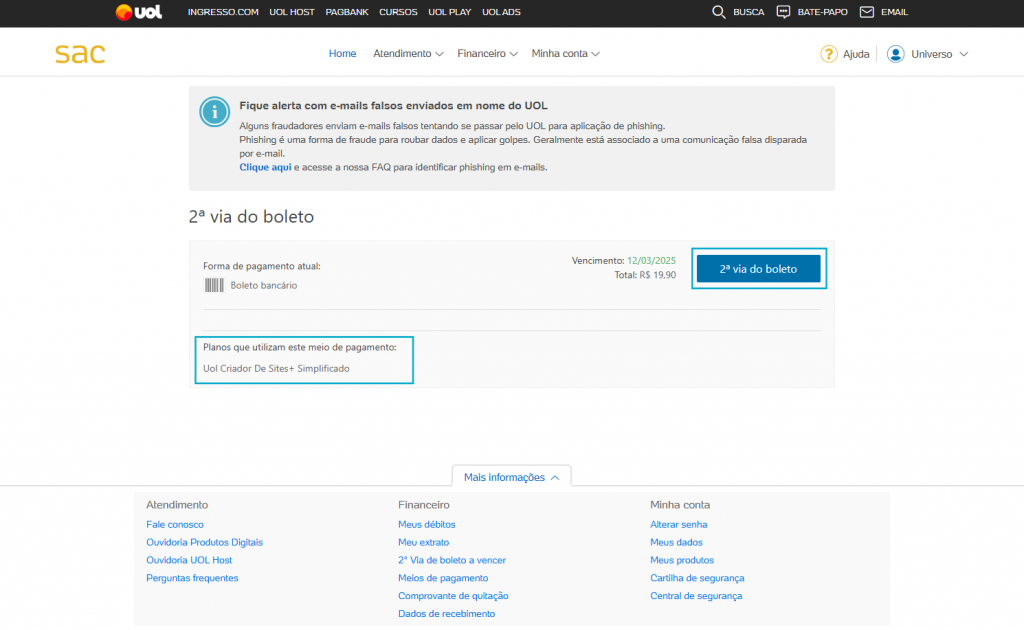Open Meios de pagamento link
This screenshot has height=630, width=1024.
pyautogui.click(x=443, y=578)
